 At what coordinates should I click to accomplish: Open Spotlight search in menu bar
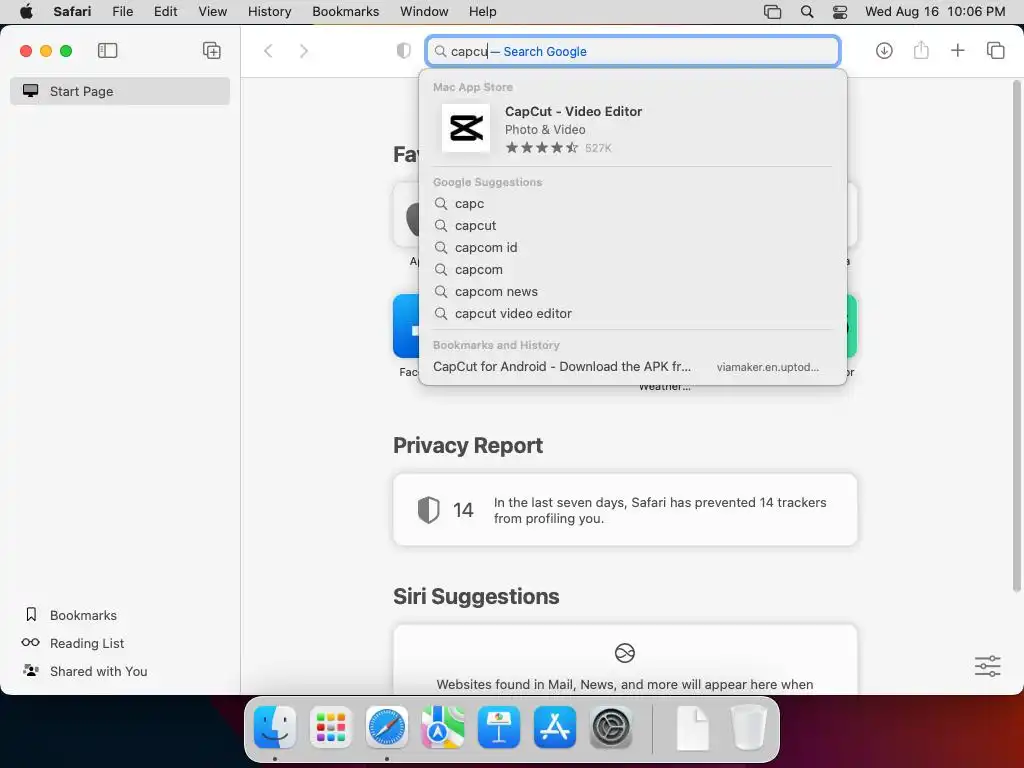(807, 12)
